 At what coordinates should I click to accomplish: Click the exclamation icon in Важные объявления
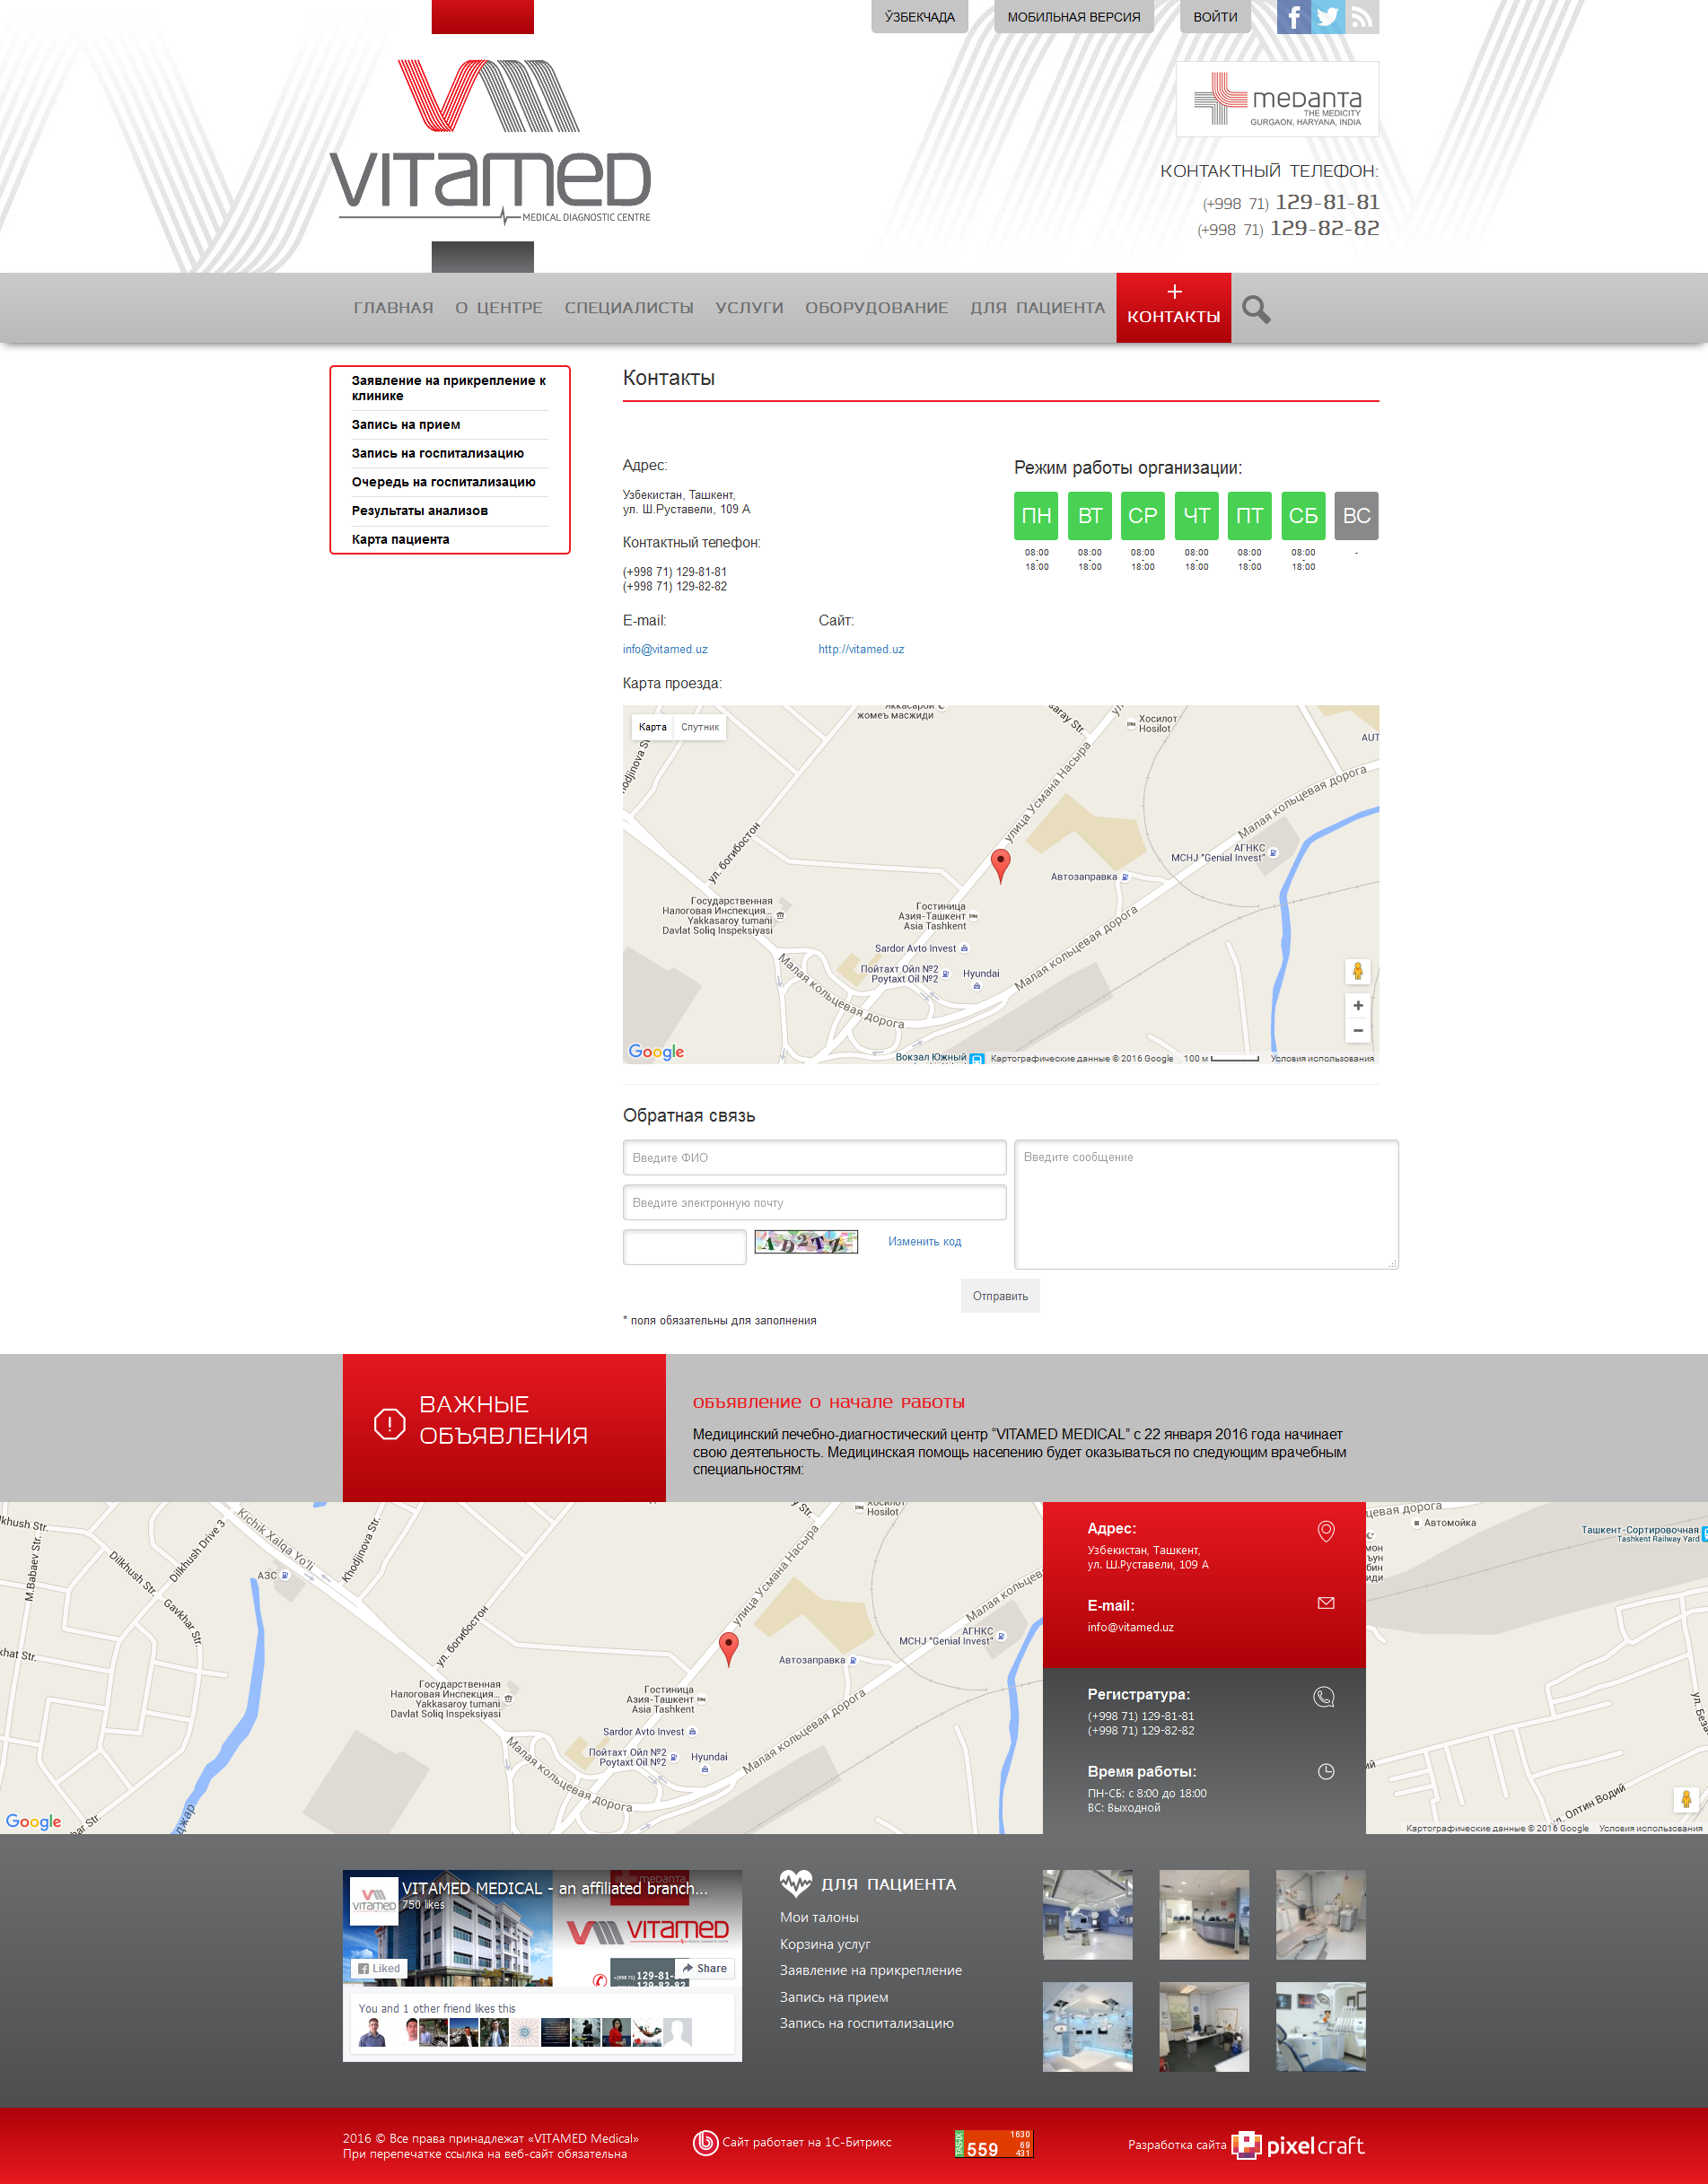pyautogui.click(x=389, y=1423)
